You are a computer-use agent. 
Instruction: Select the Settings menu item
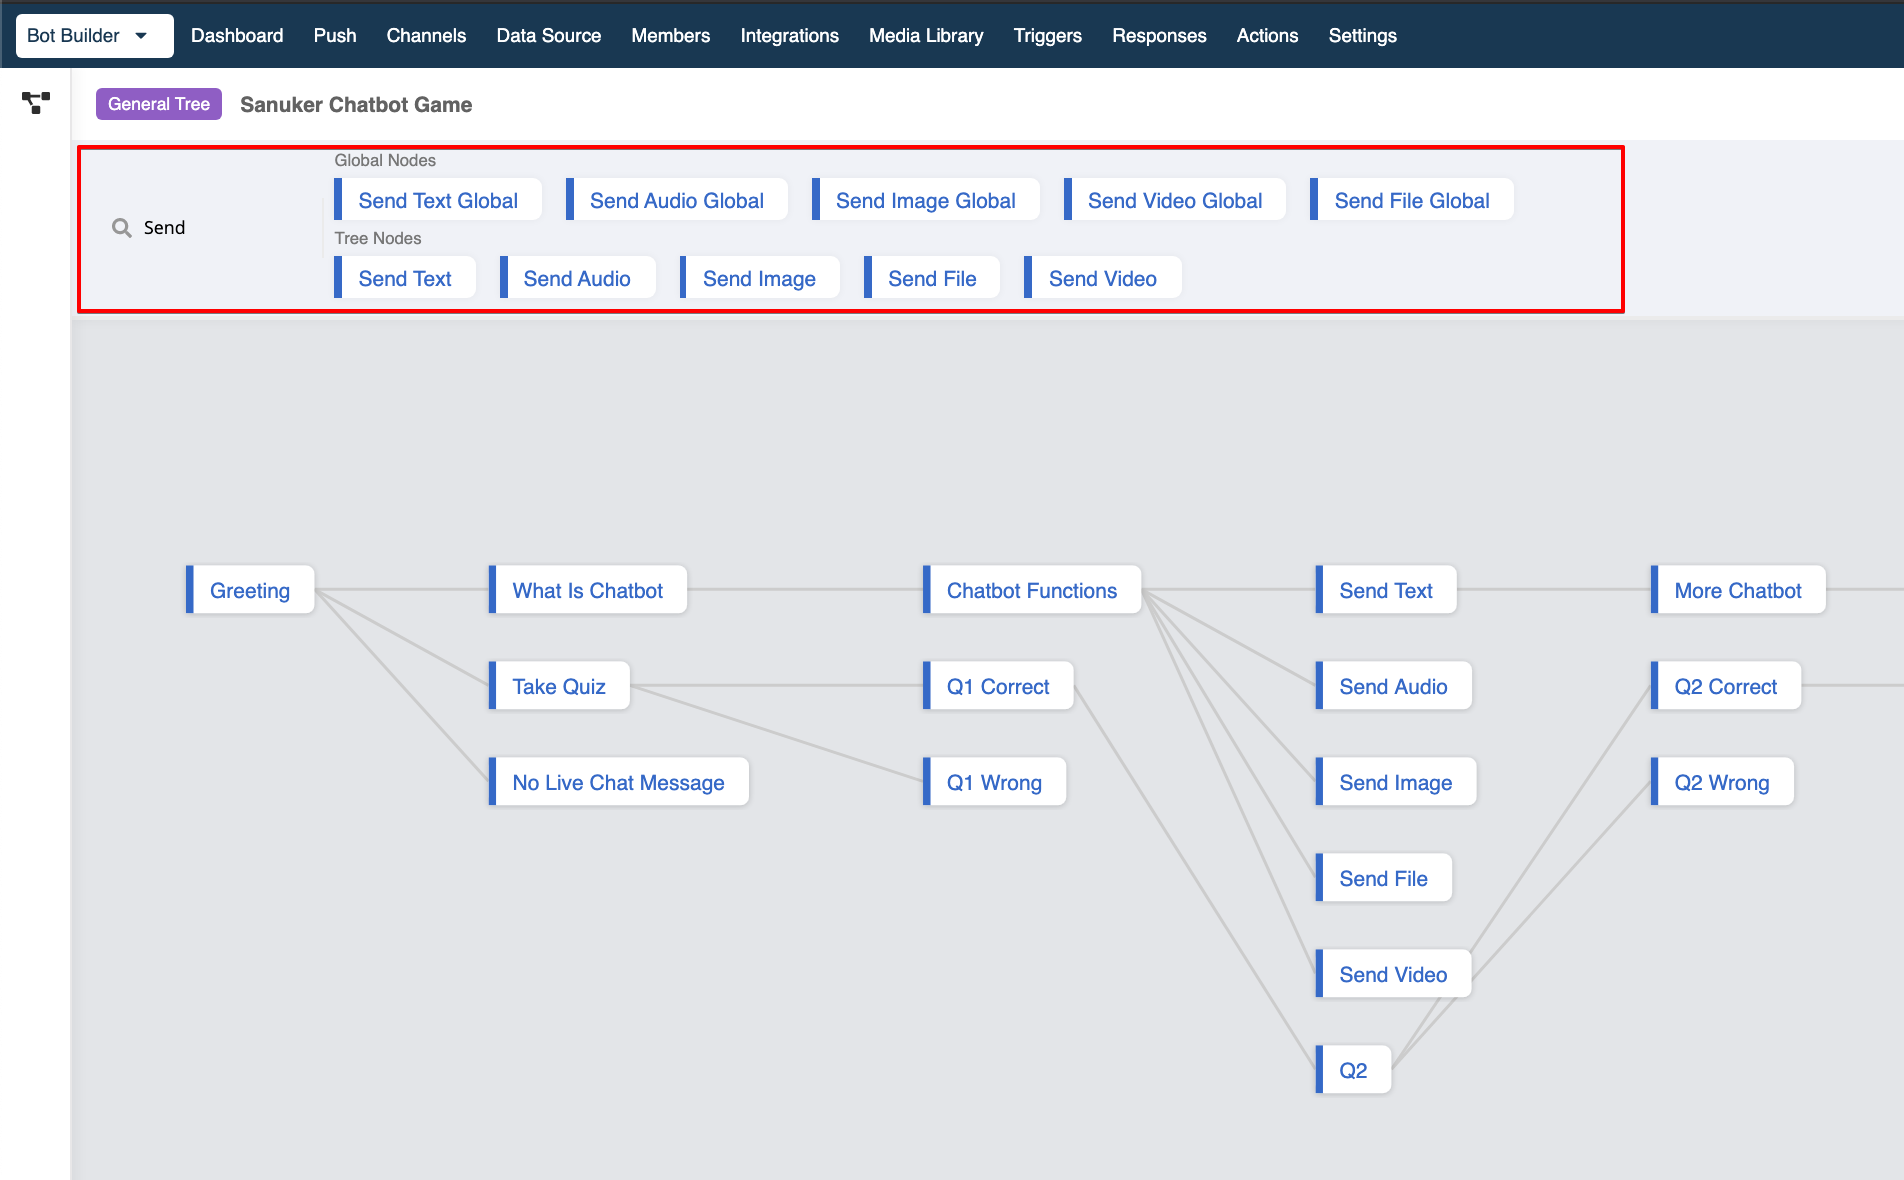[1362, 36]
